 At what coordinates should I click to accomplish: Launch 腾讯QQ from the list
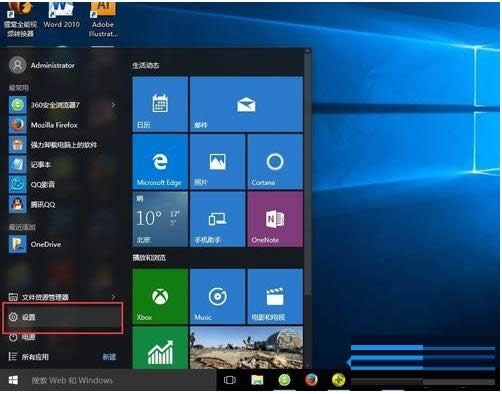click(63, 204)
